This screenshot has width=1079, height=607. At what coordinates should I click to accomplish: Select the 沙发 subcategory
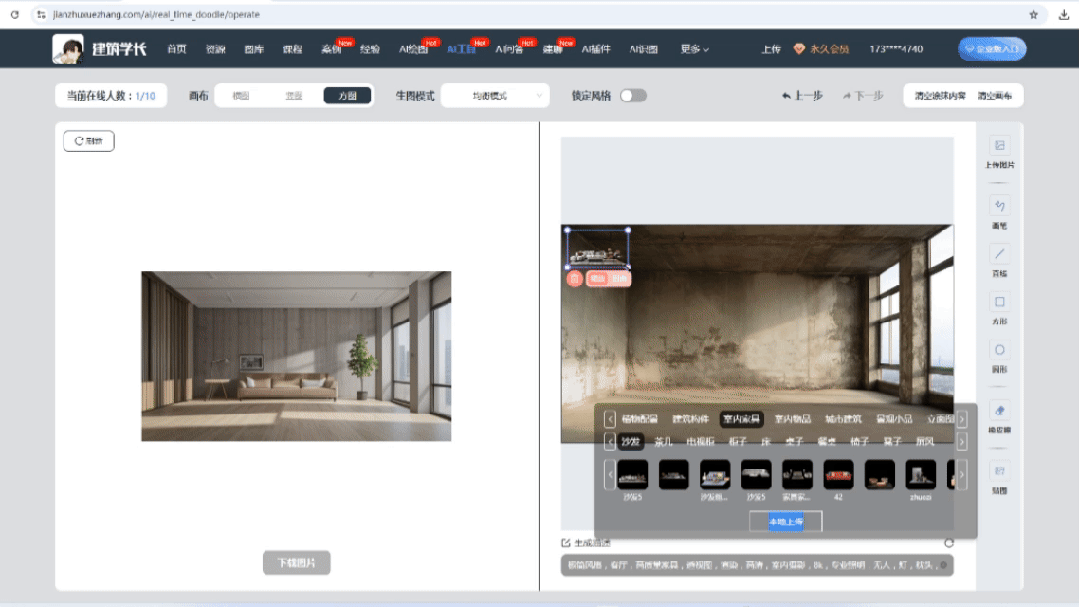(630, 441)
